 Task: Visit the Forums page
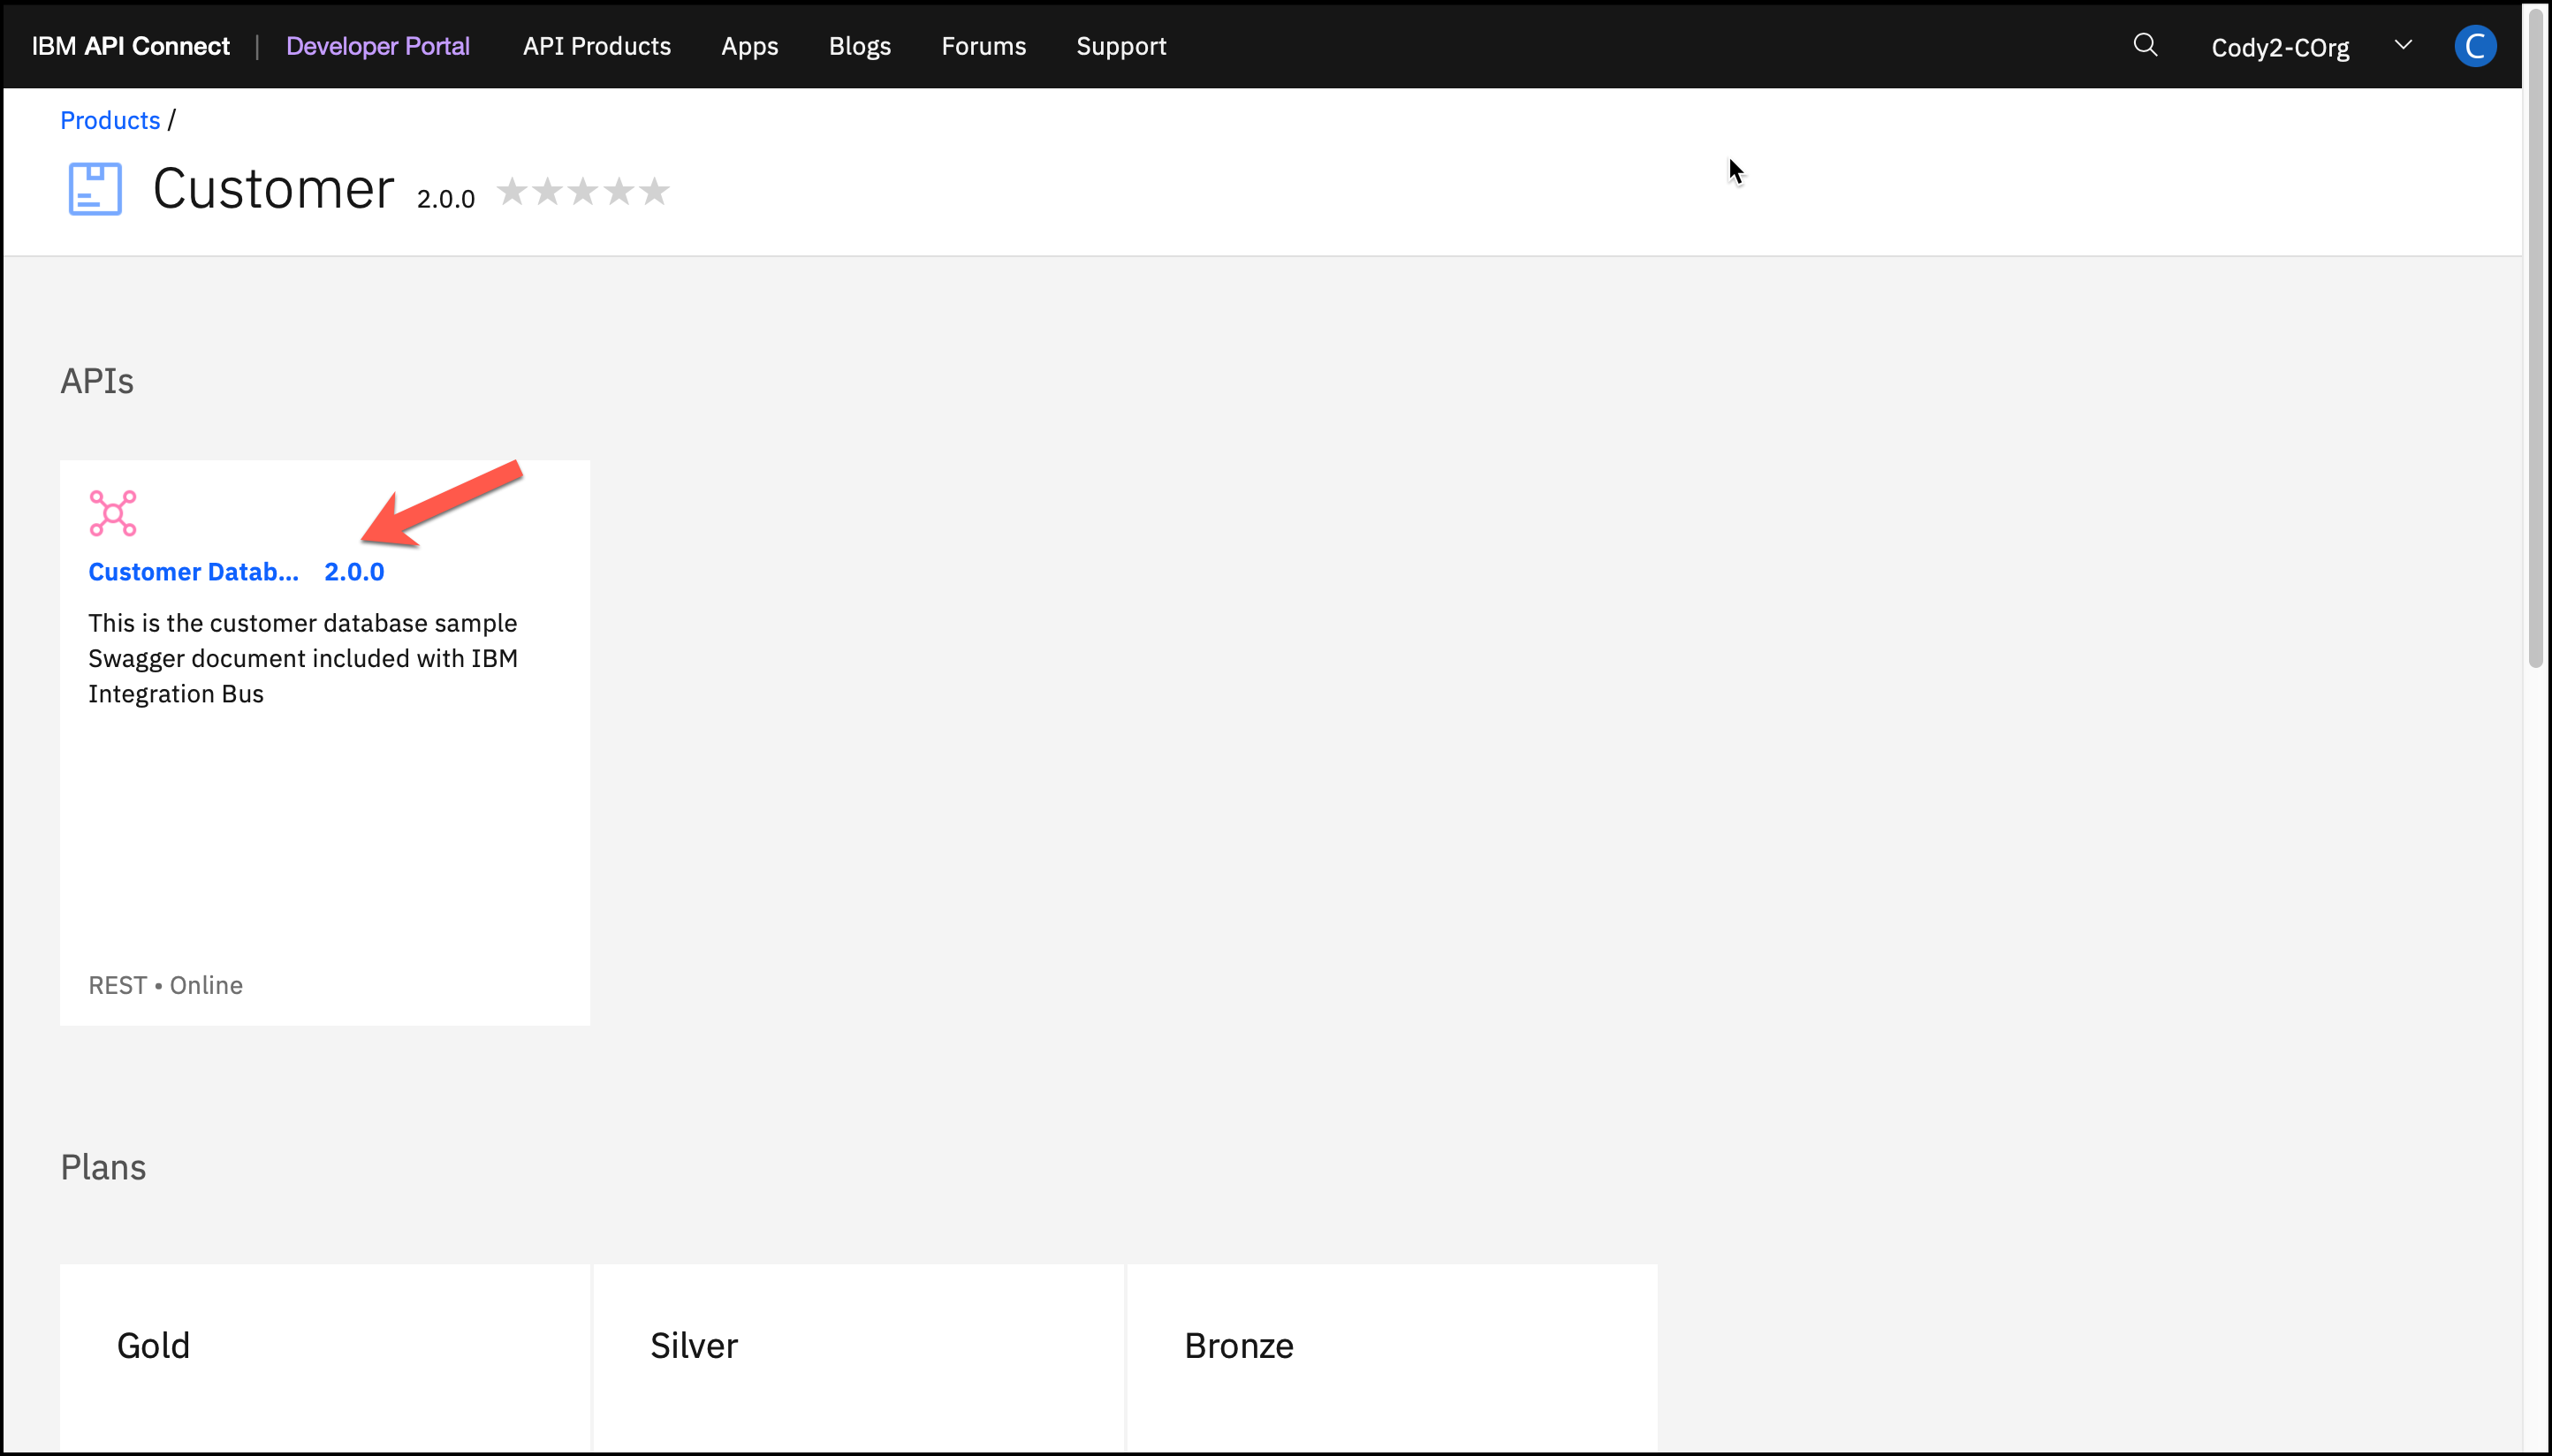click(x=983, y=46)
